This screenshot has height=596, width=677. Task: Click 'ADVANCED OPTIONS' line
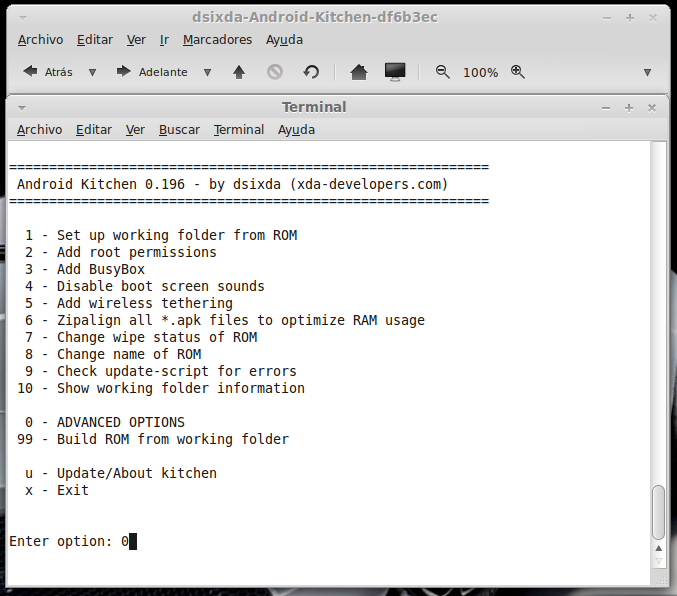tap(120, 422)
